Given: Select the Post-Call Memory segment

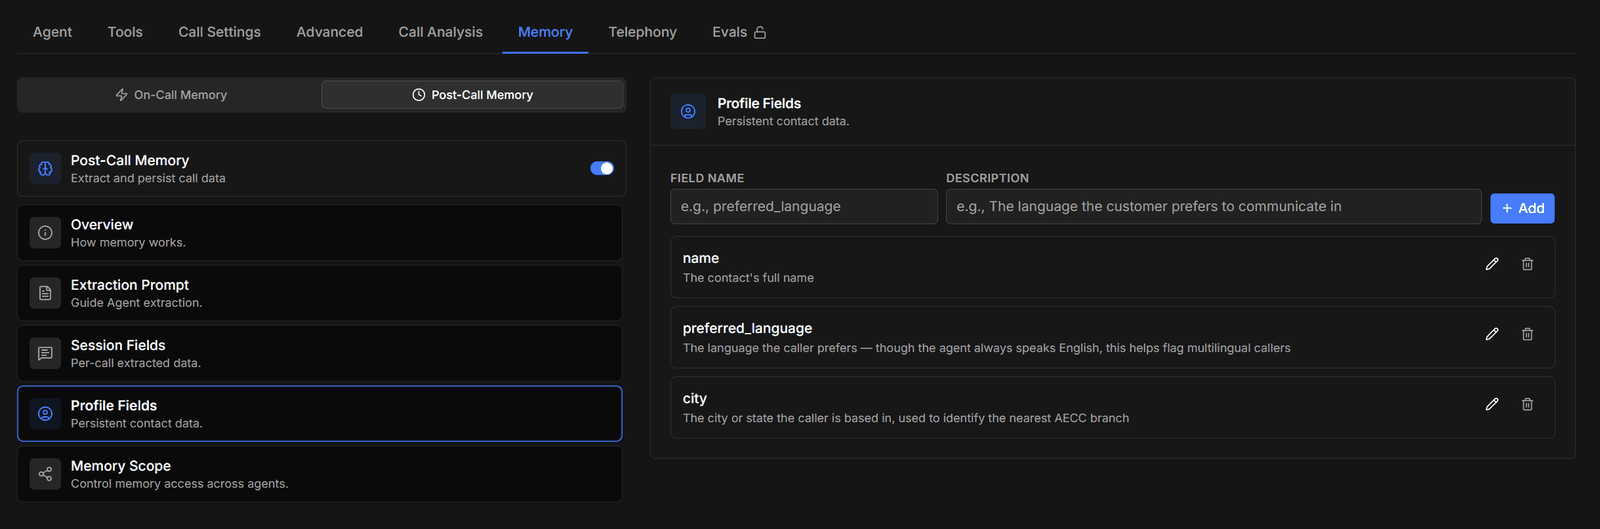Looking at the screenshot, I should coord(472,95).
